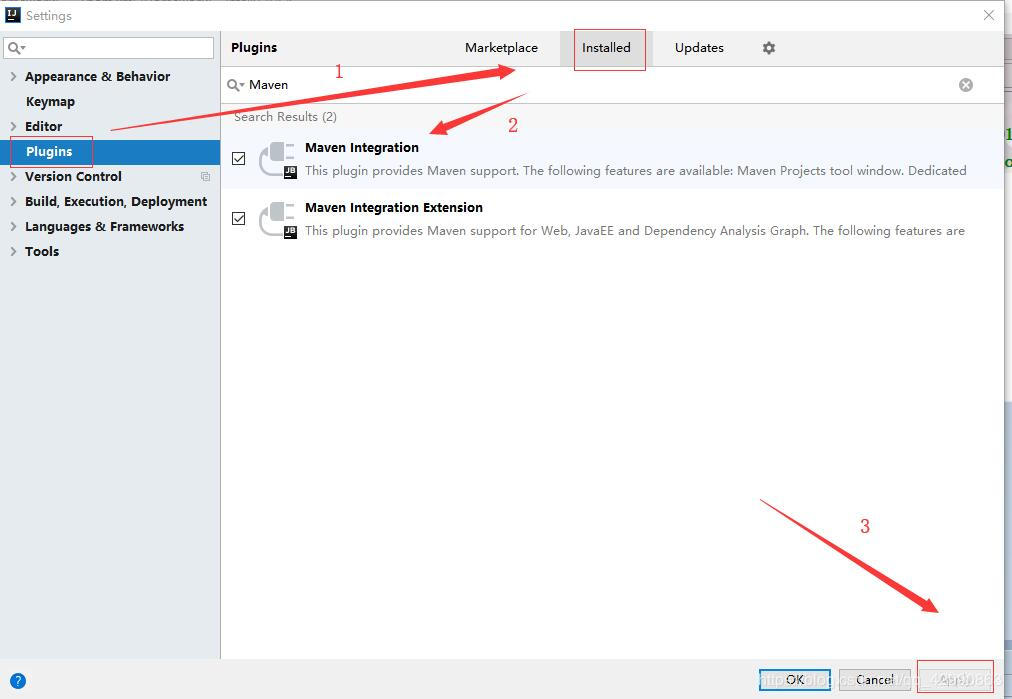
Task: Open the plugins settings gear menu
Action: (768, 48)
